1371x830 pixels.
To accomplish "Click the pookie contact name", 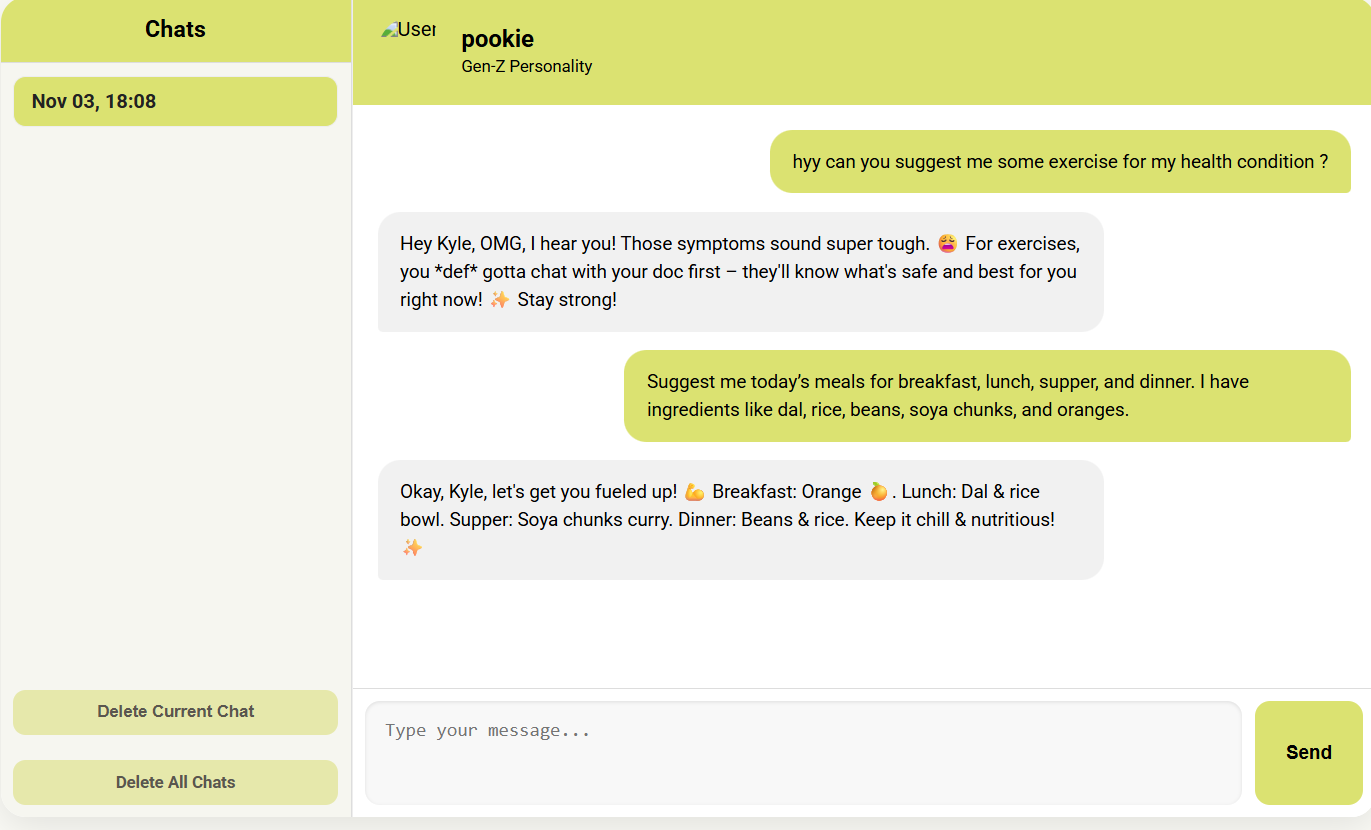I will click(497, 39).
